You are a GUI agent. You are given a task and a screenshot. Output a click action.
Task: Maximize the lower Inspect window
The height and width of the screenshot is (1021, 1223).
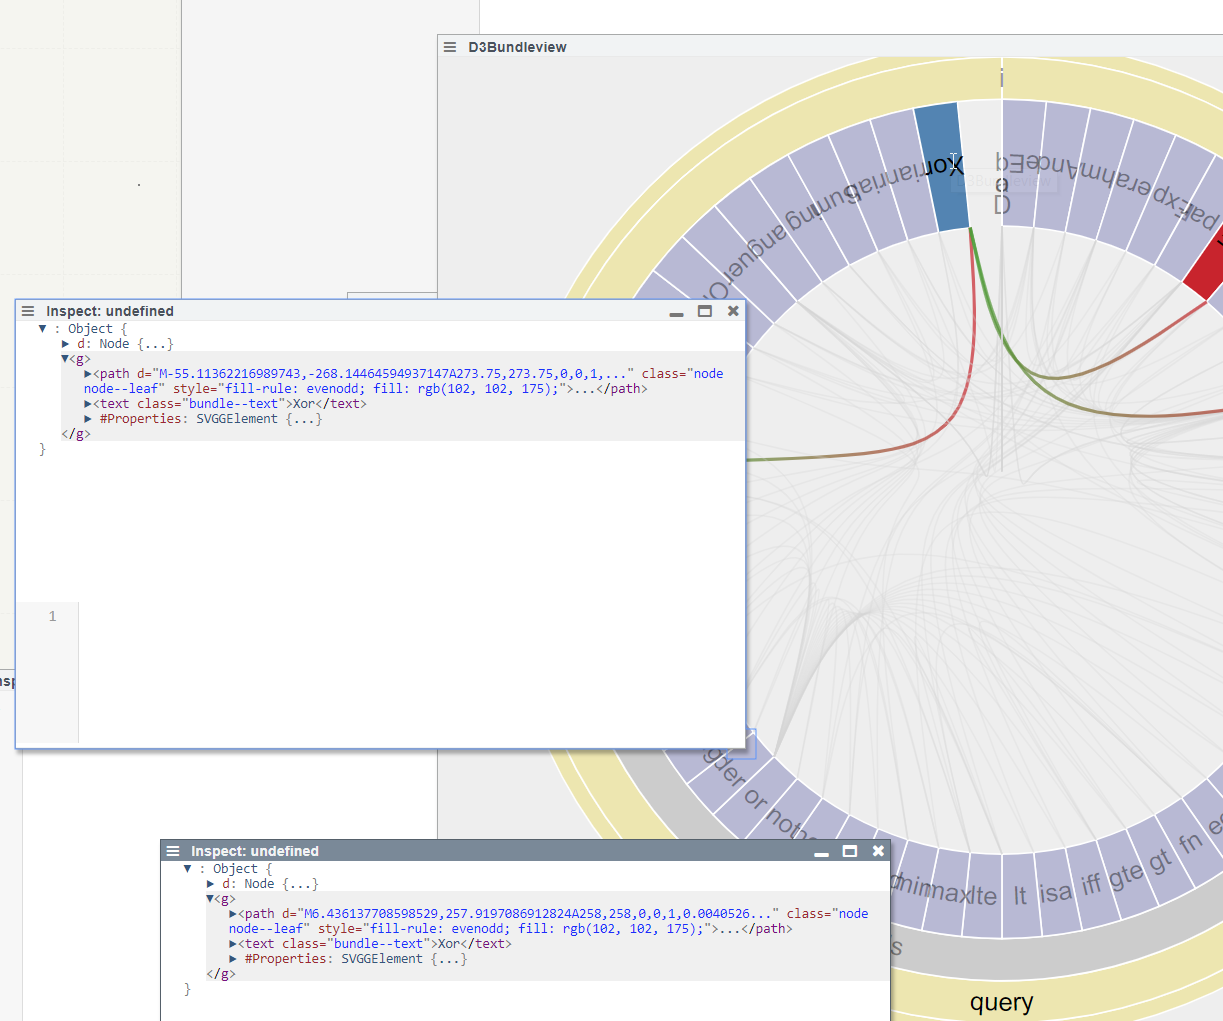(x=850, y=851)
